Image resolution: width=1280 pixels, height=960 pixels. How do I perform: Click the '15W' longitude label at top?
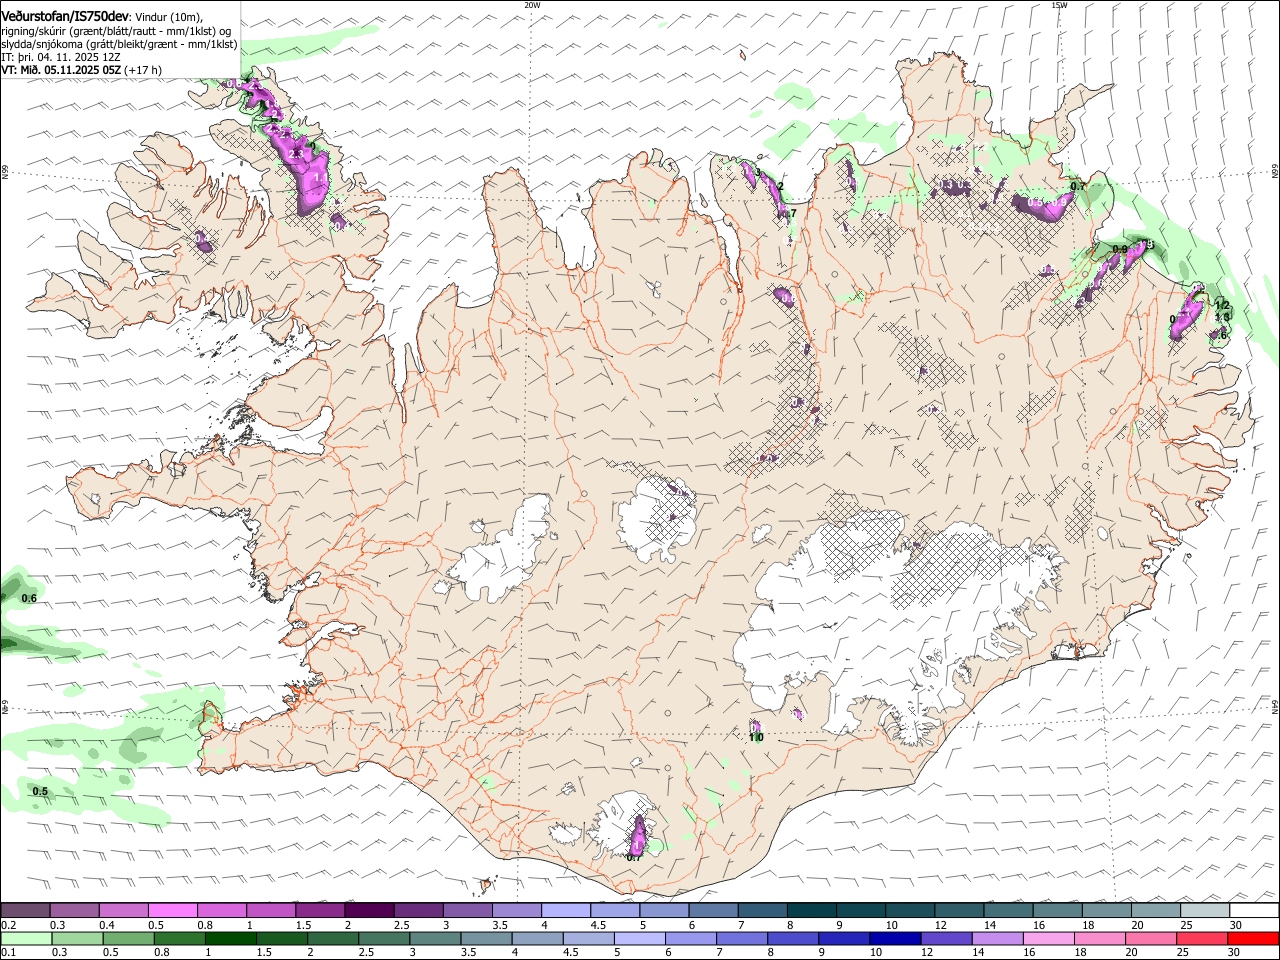tap(1059, 5)
